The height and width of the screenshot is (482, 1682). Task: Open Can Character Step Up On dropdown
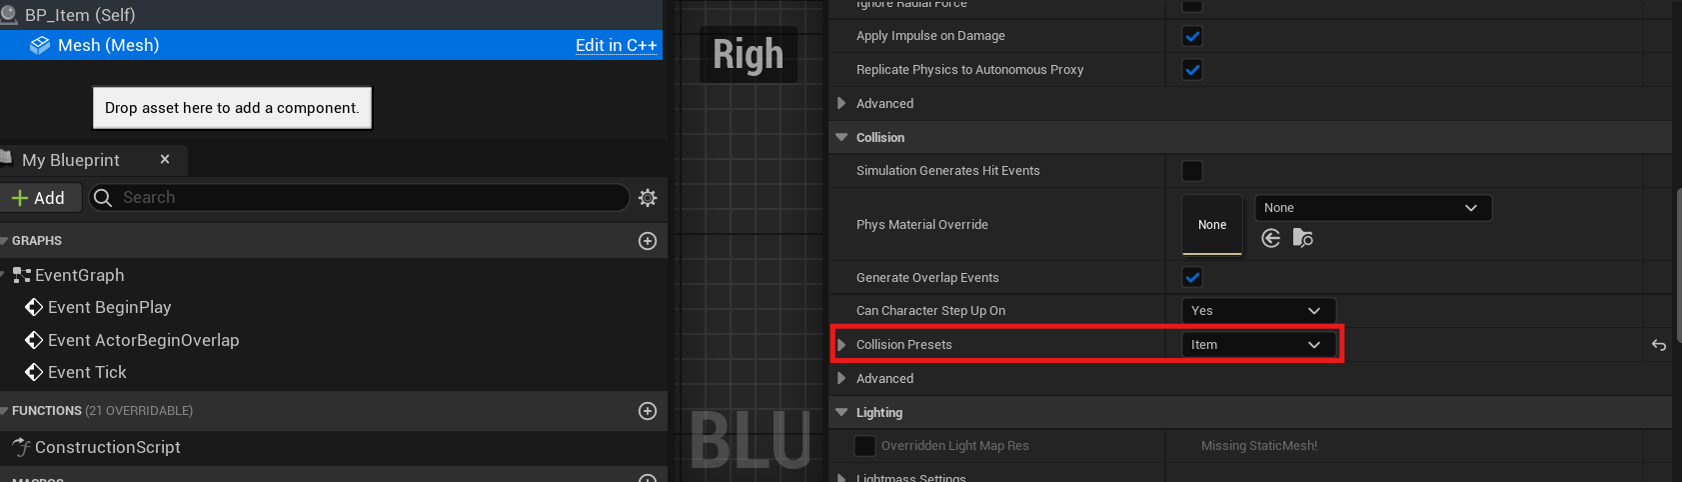pyautogui.click(x=1258, y=310)
